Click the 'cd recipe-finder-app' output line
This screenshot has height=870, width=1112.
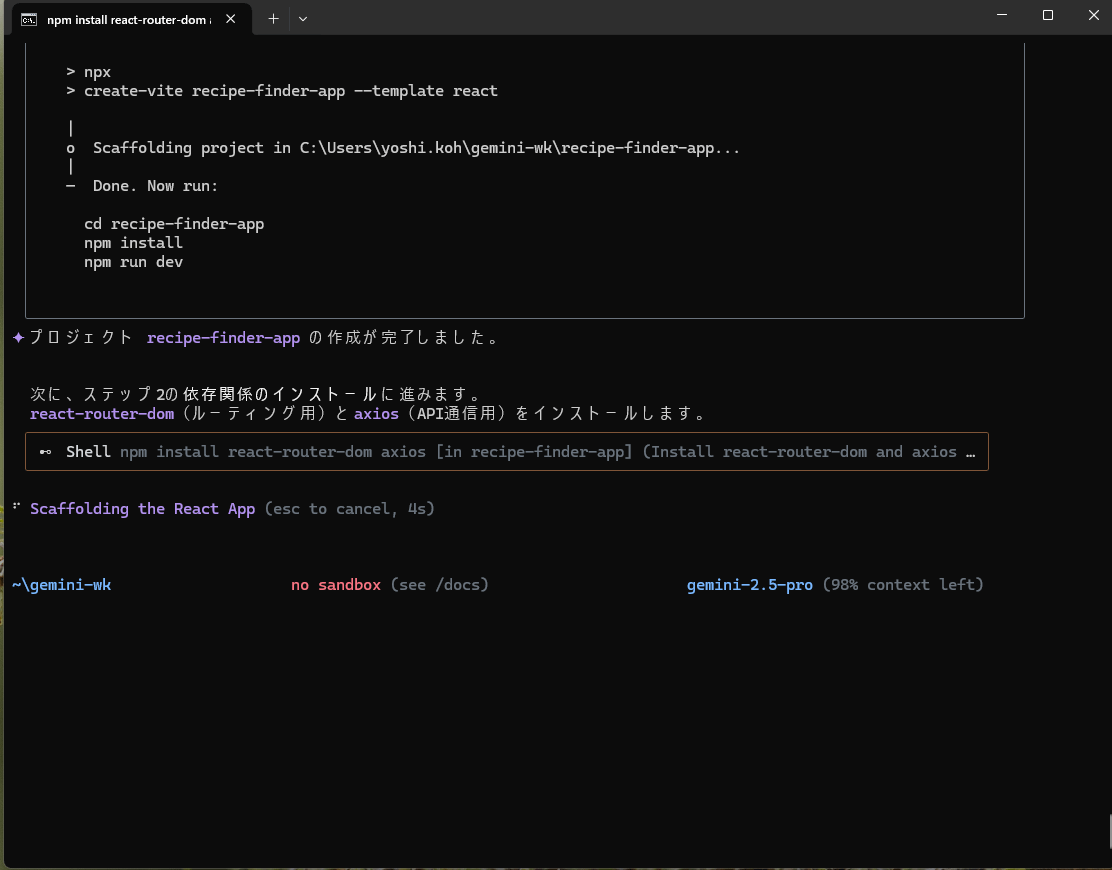coord(174,224)
